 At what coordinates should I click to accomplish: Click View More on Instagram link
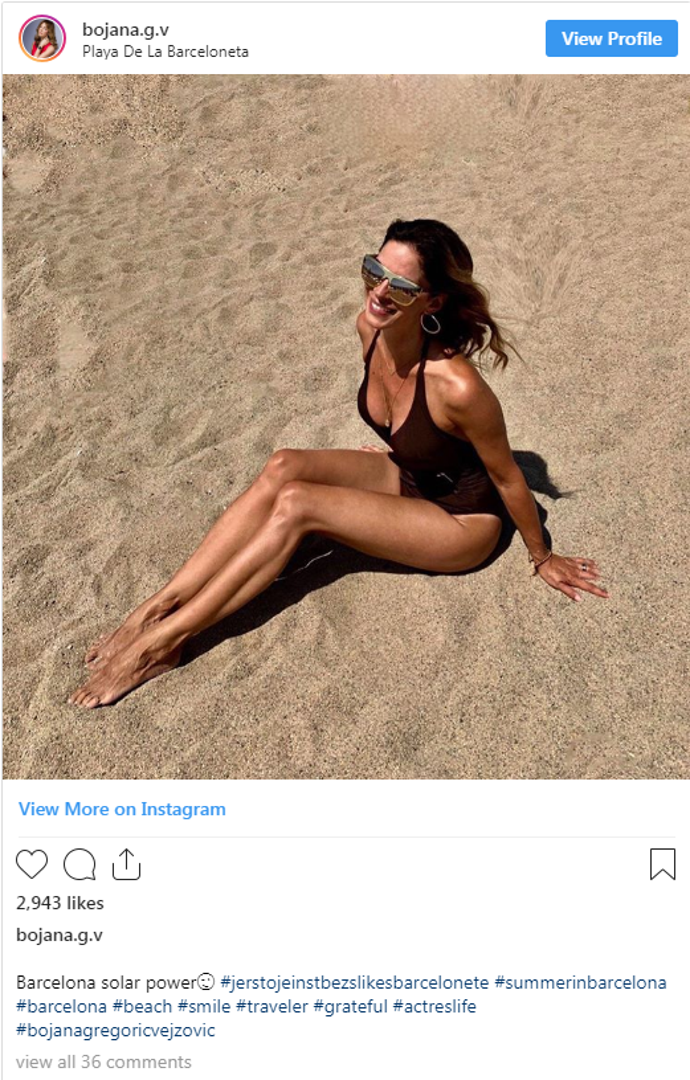122,809
